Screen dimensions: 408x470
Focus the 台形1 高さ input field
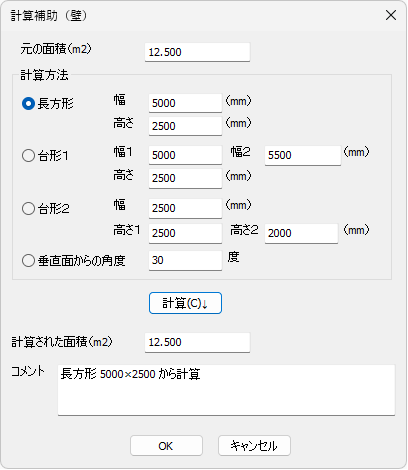[x=185, y=178]
